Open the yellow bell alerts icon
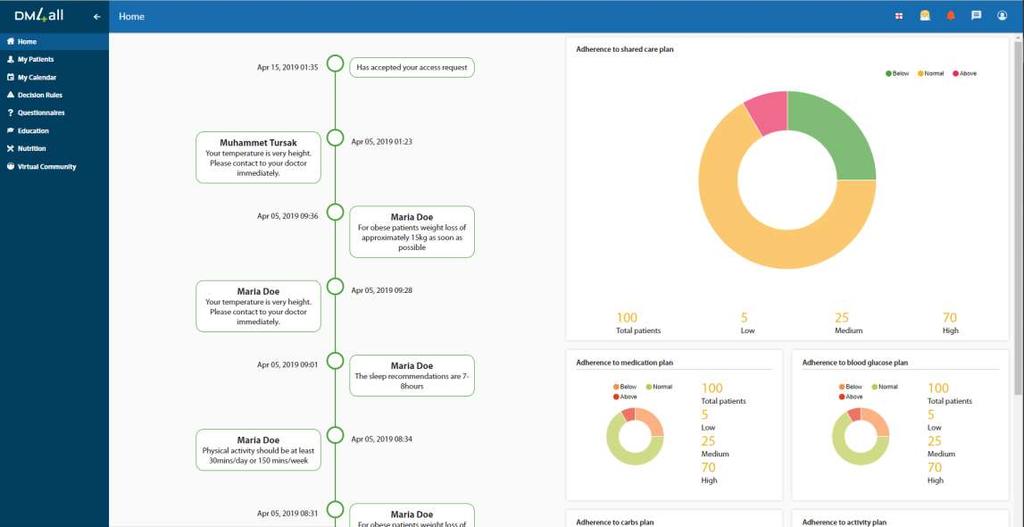The width and height of the screenshot is (1024, 527). pos(925,16)
